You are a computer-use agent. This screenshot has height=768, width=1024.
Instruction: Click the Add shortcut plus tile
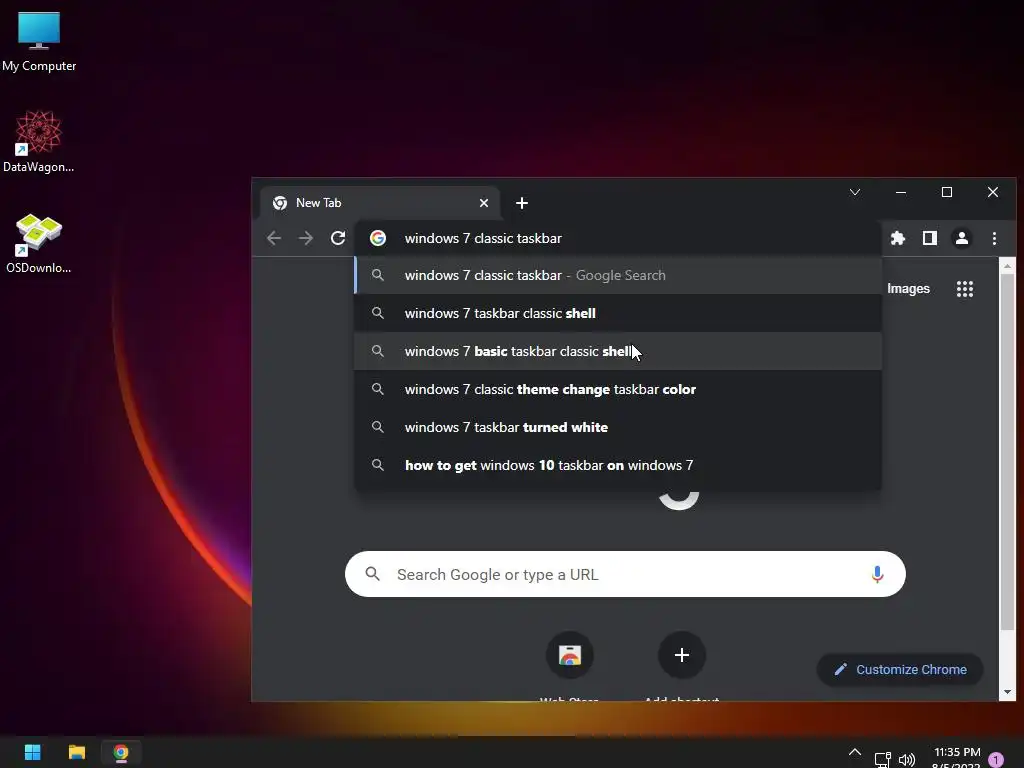(x=681, y=655)
